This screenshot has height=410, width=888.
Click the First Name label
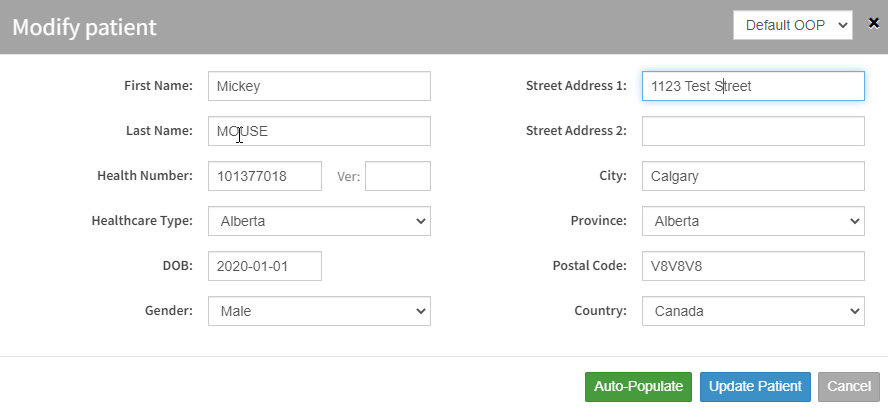(x=159, y=86)
